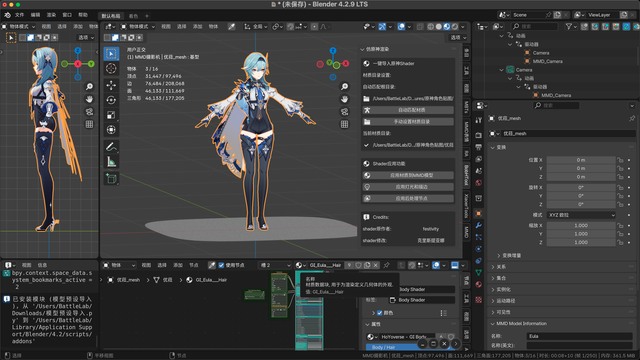Select the 3D Cursor tool

point(111,69)
